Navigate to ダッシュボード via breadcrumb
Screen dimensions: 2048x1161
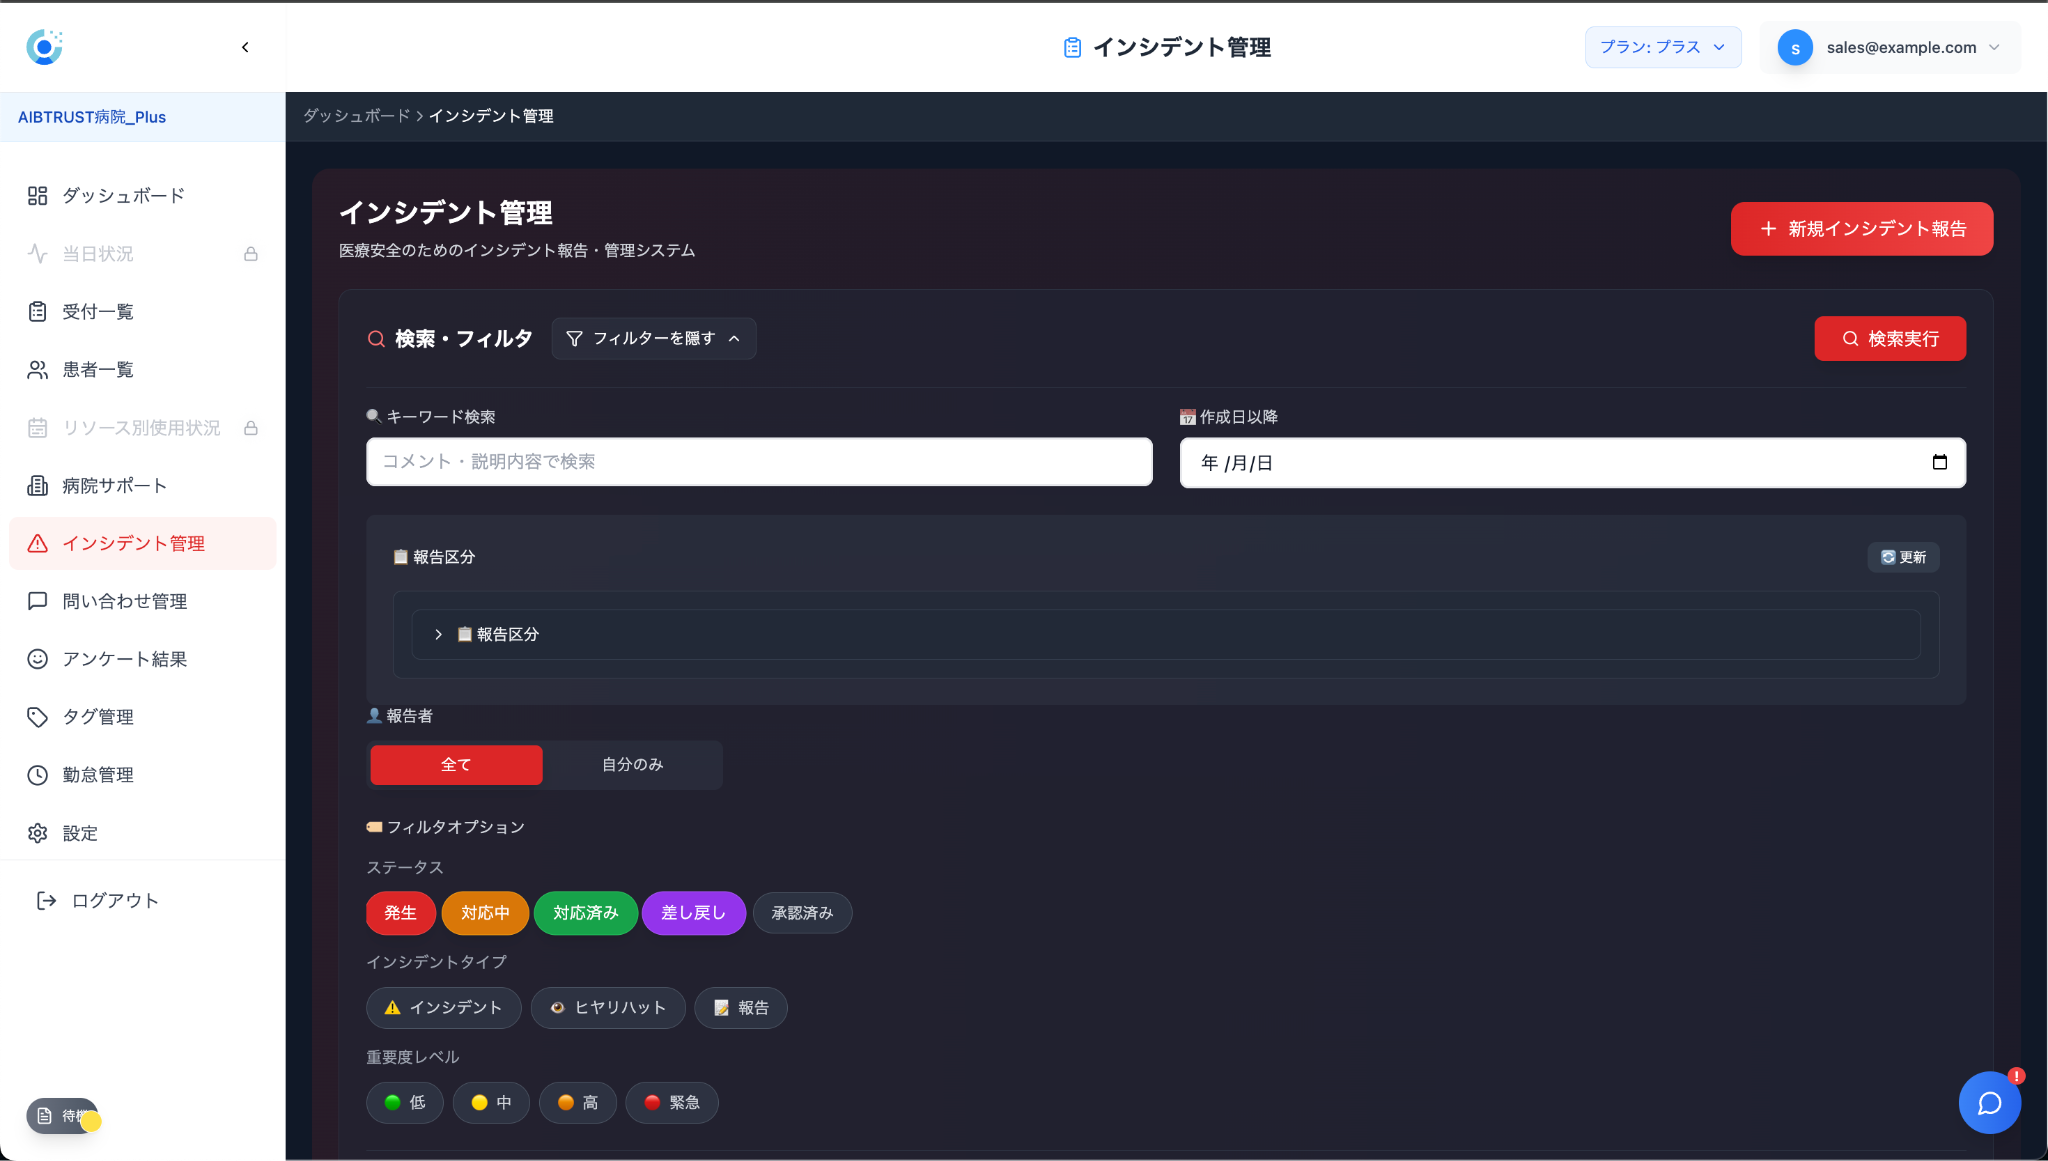(x=355, y=116)
